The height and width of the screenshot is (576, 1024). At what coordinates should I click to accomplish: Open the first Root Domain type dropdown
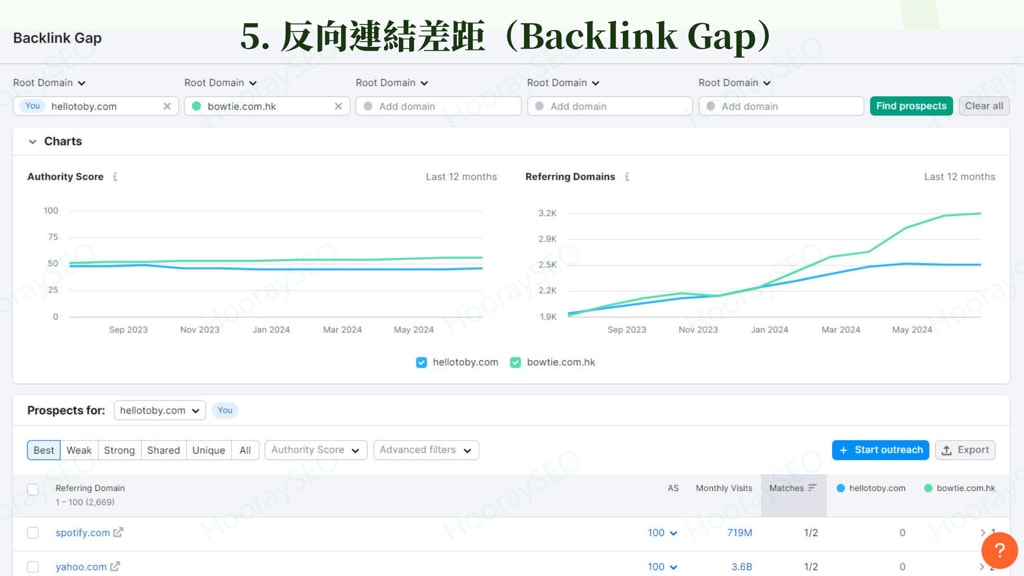point(48,83)
